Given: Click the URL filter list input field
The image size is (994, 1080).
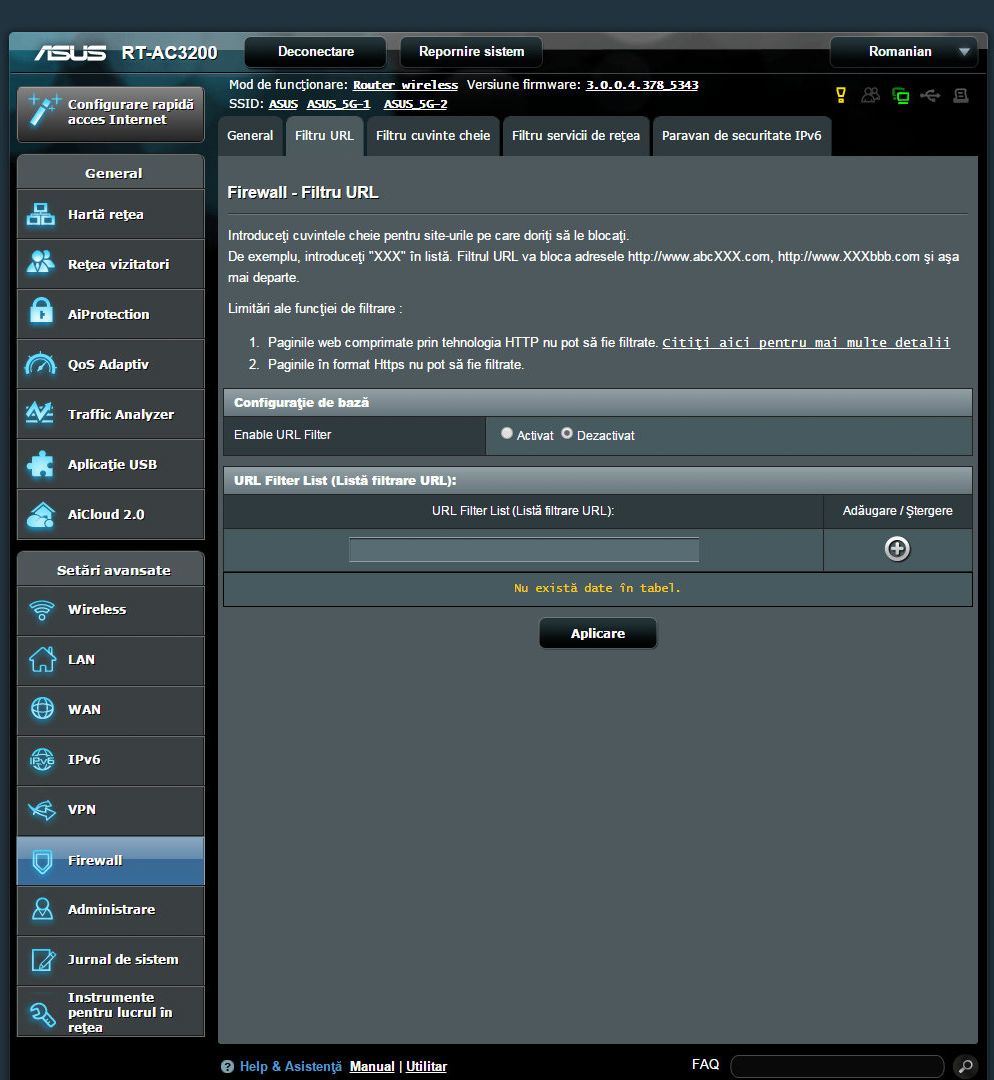Looking at the screenshot, I should pyautogui.click(x=523, y=550).
